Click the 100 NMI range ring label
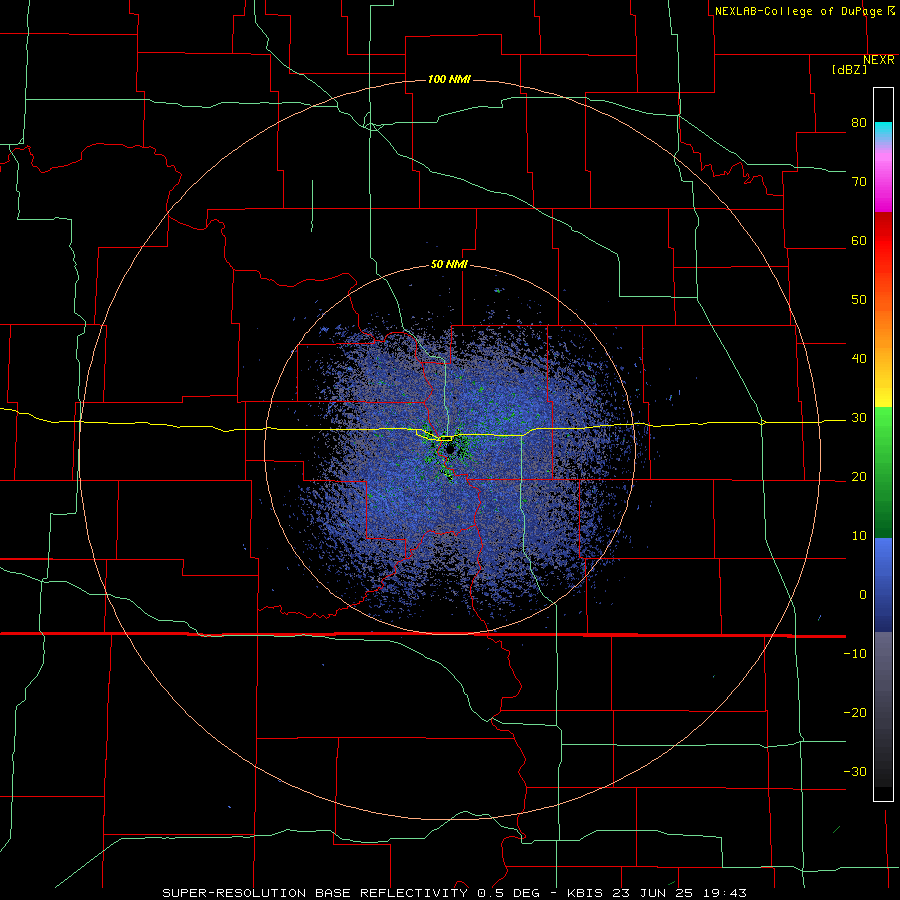Image resolution: width=900 pixels, height=900 pixels. pos(449,79)
